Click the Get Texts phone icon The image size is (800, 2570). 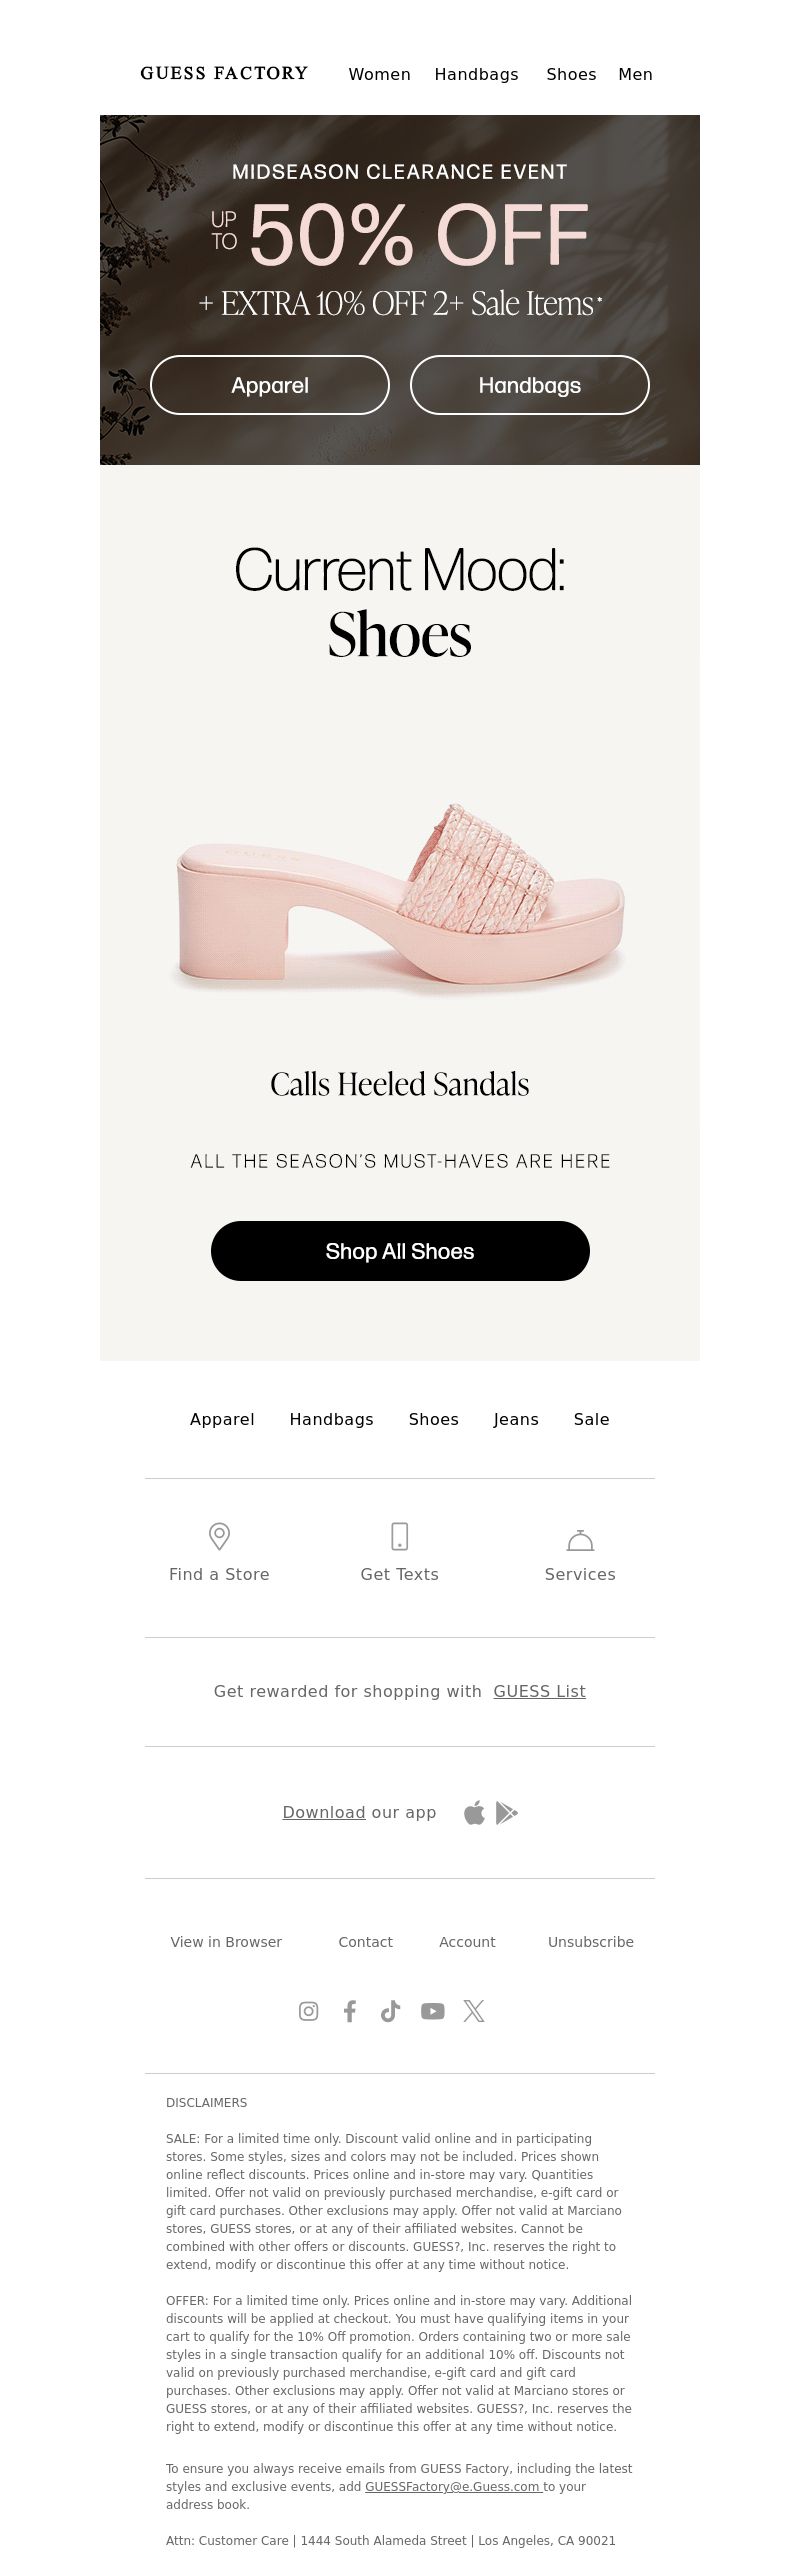(x=400, y=1536)
